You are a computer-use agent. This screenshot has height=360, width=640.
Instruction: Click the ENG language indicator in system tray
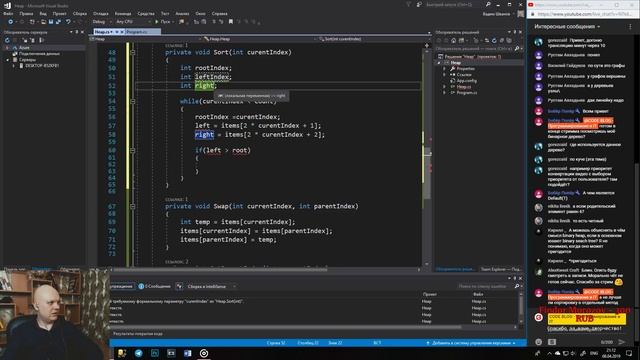594,353
